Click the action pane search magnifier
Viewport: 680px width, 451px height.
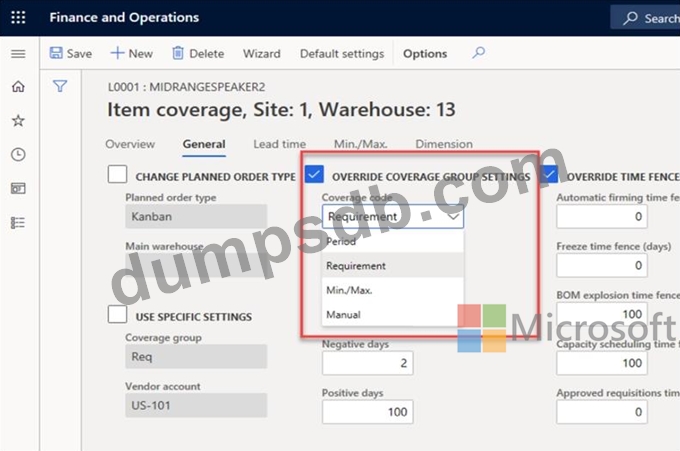[479, 53]
